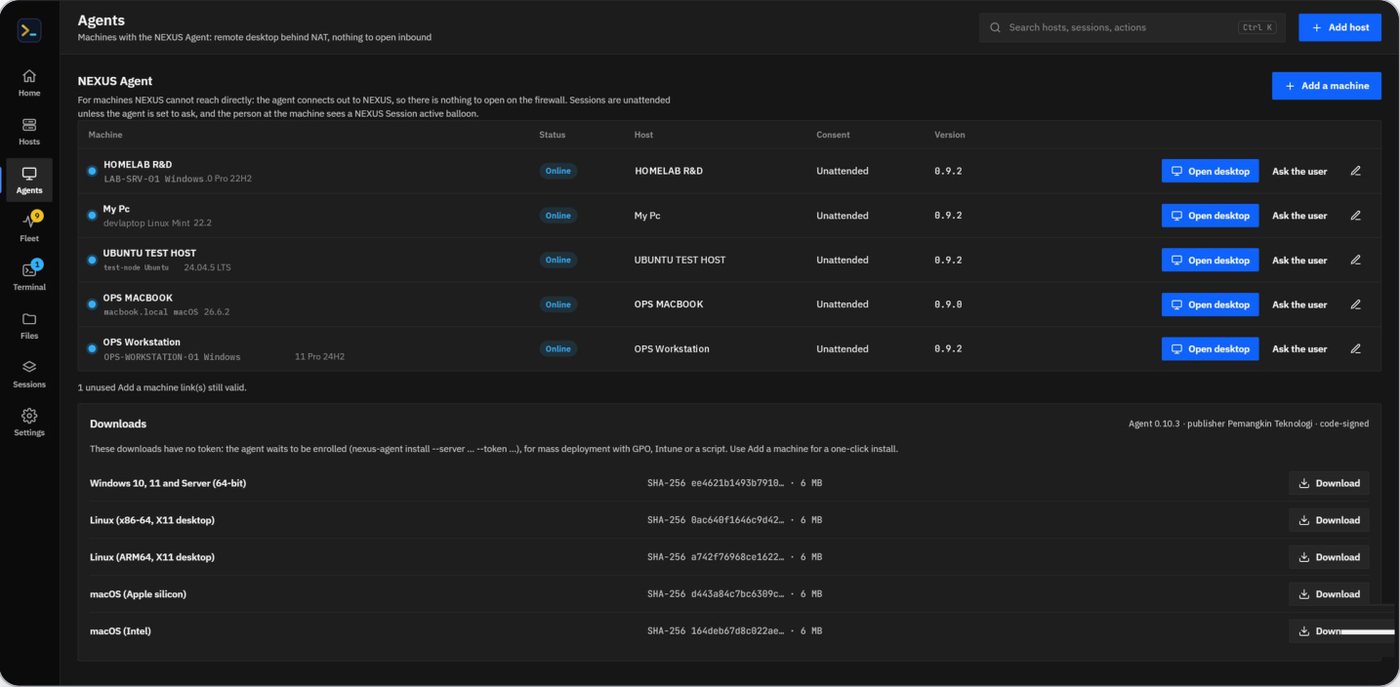The width and height of the screenshot is (1400, 687).
Task: Open Settings gear in sidebar
Action: point(29,415)
